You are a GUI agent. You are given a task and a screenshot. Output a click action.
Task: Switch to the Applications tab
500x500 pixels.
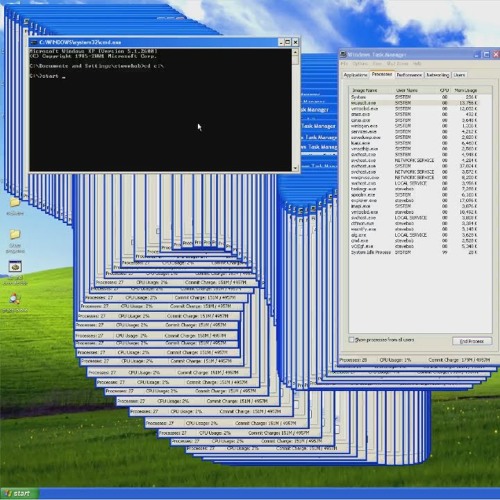(355, 75)
